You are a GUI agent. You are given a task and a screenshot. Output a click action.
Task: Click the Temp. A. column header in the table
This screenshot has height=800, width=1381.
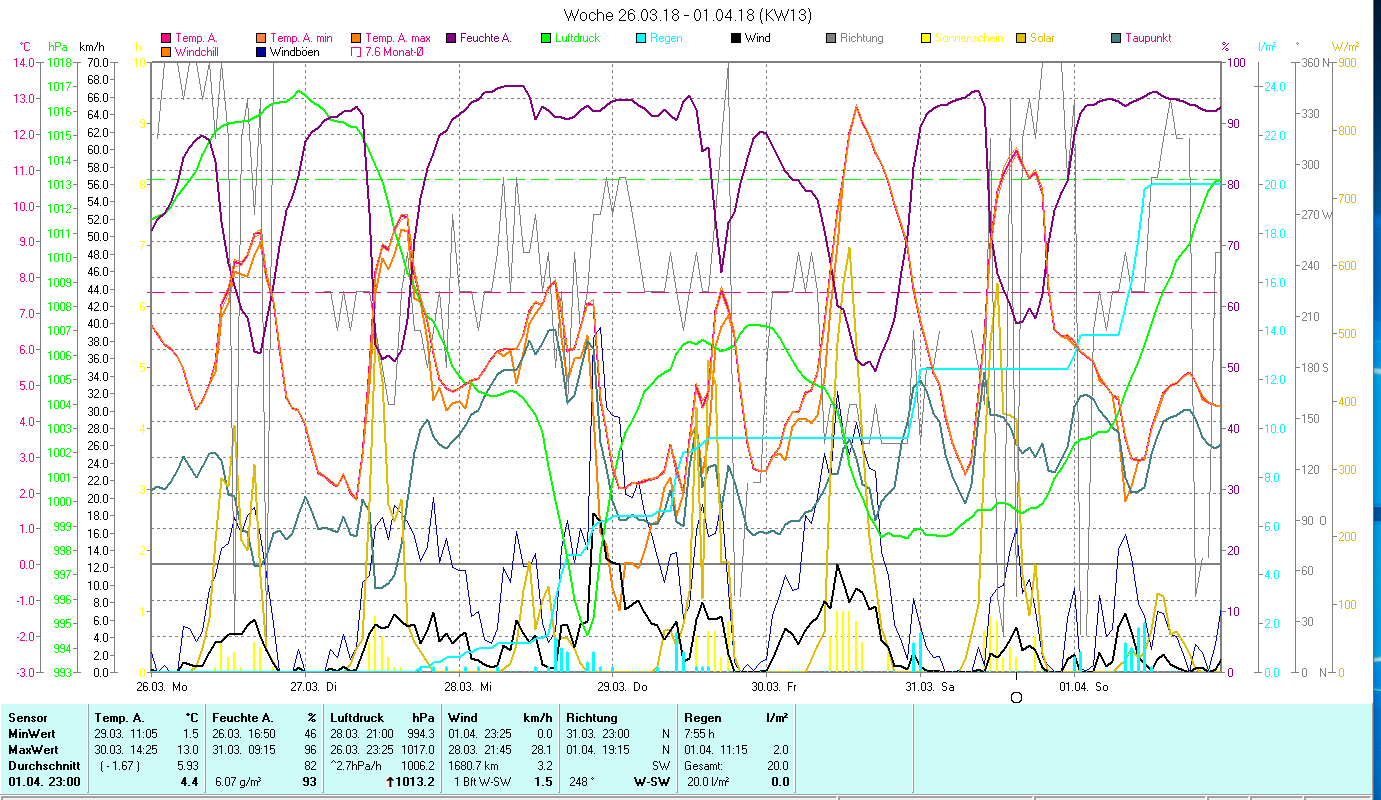pyautogui.click(x=121, y=717)
